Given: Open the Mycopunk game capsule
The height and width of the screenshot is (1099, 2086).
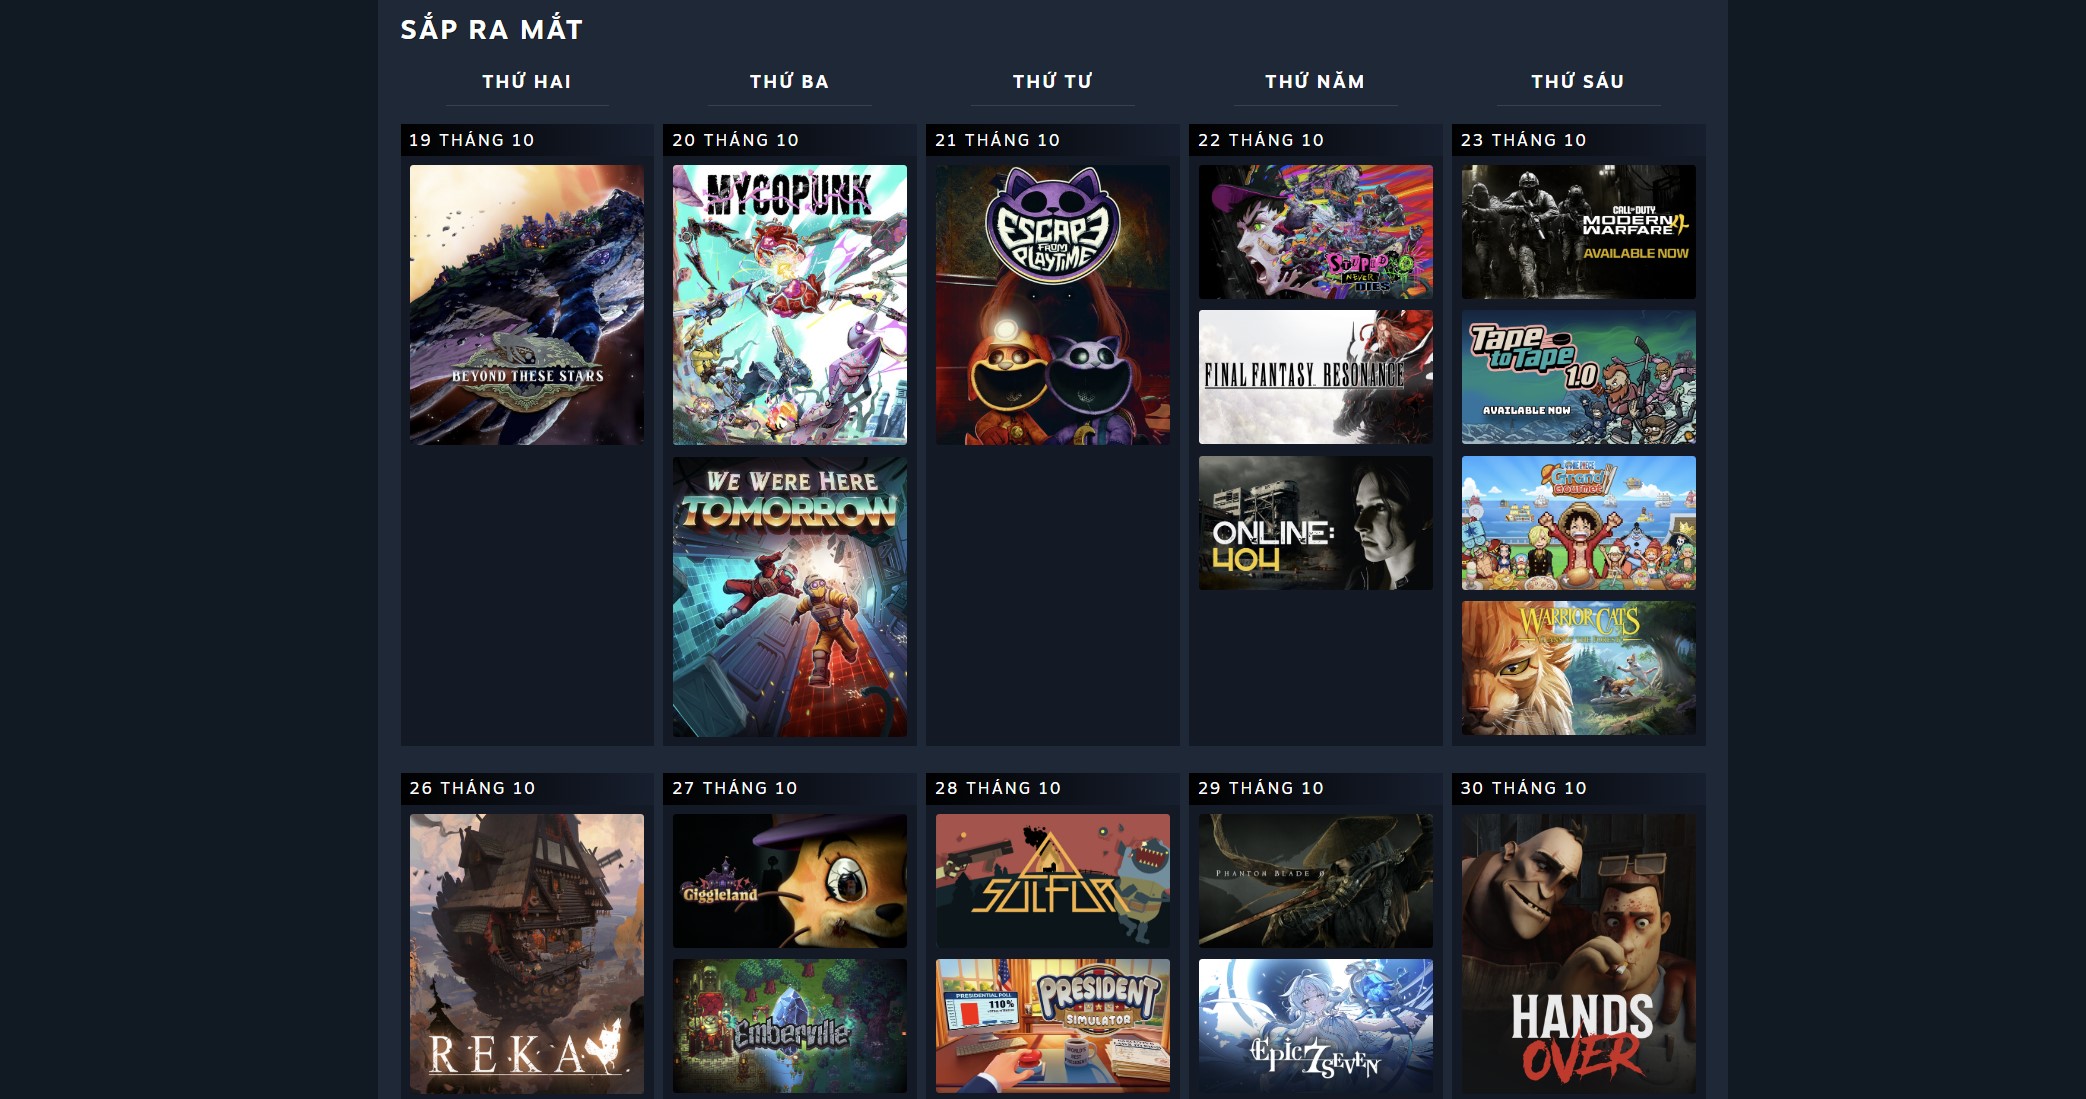Looking at the screenshot, I should click(x=790, y=305).
